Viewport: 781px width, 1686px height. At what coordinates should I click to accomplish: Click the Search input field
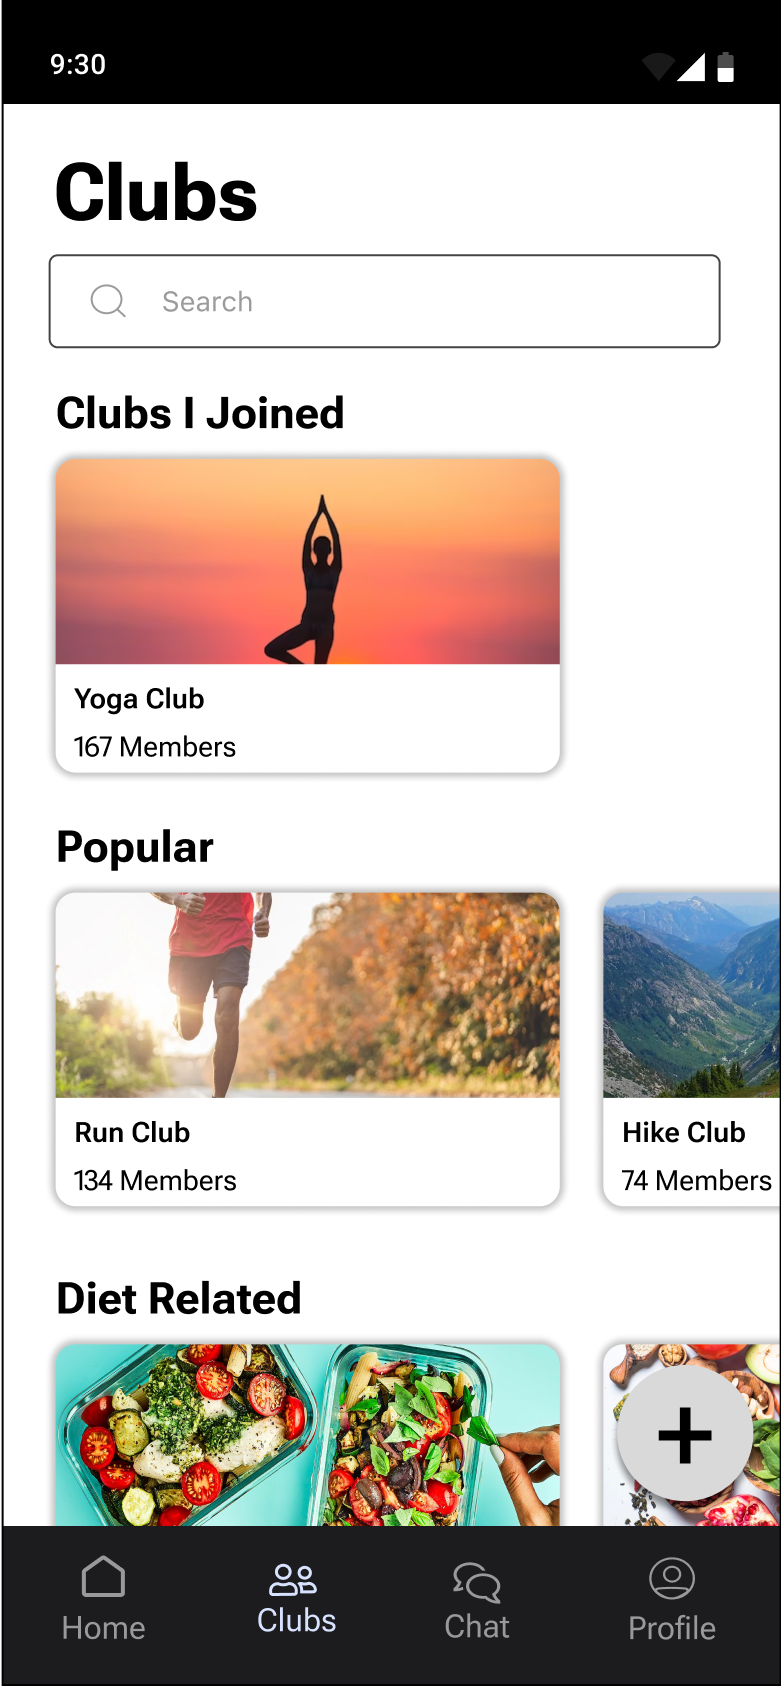click(385, 301)
